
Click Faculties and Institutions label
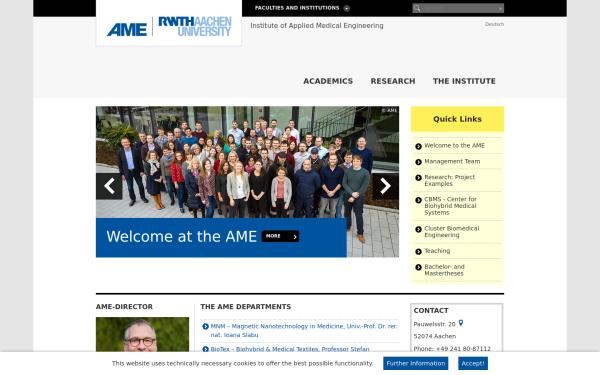tap(297, 8)
